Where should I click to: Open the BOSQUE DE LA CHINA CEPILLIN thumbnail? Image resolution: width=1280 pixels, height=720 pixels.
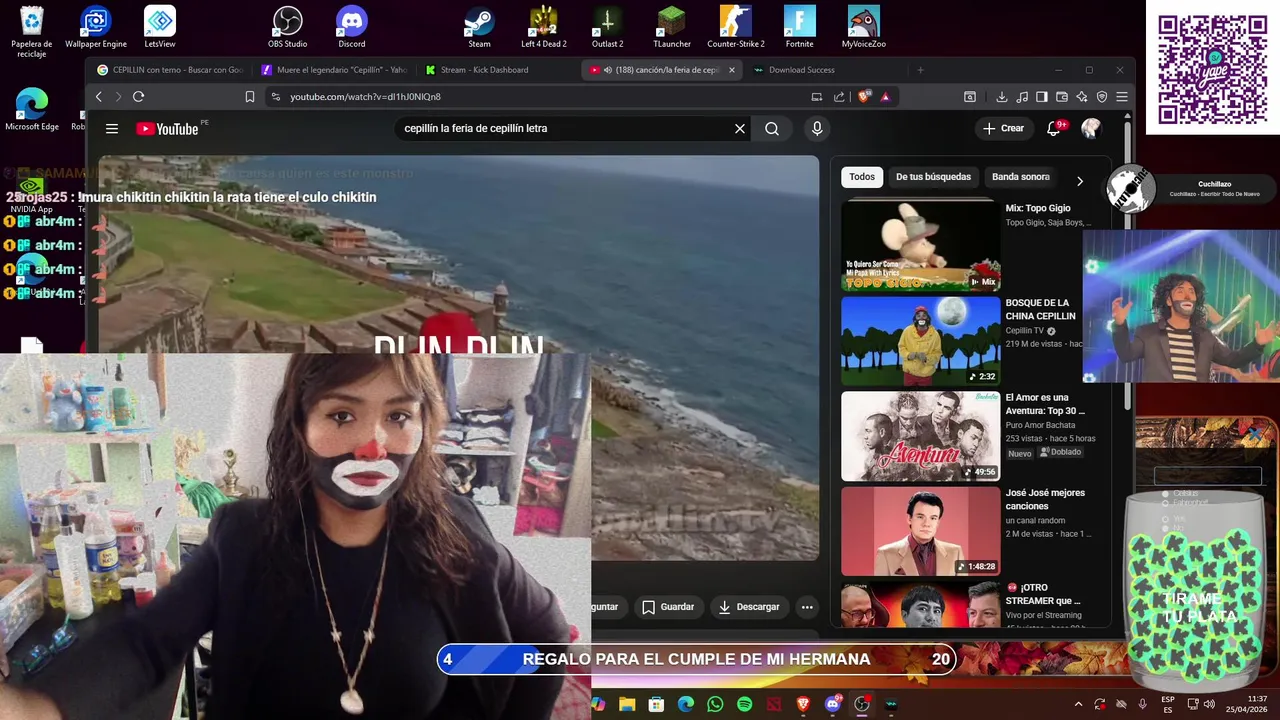920,341
